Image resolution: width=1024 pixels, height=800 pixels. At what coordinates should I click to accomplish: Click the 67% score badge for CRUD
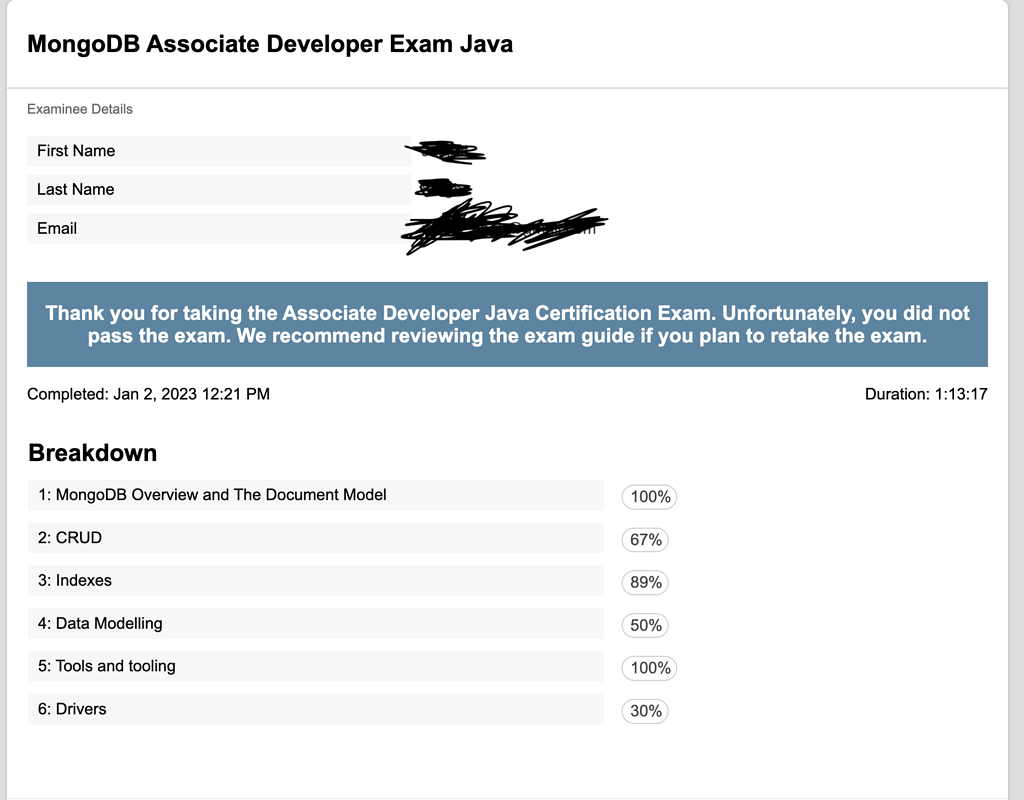(x=646, y=540)
